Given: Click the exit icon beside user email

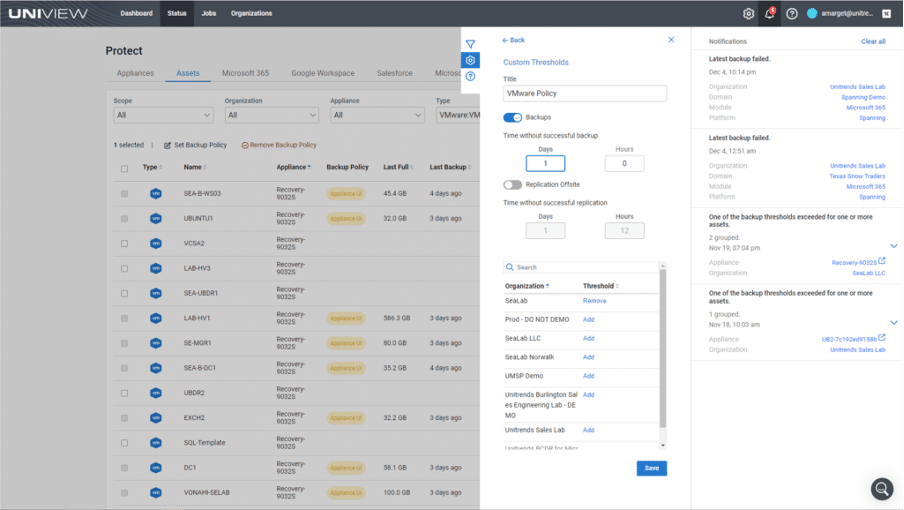Looking at the screenshot, I should pyautogui.click(x=887, y=14).
